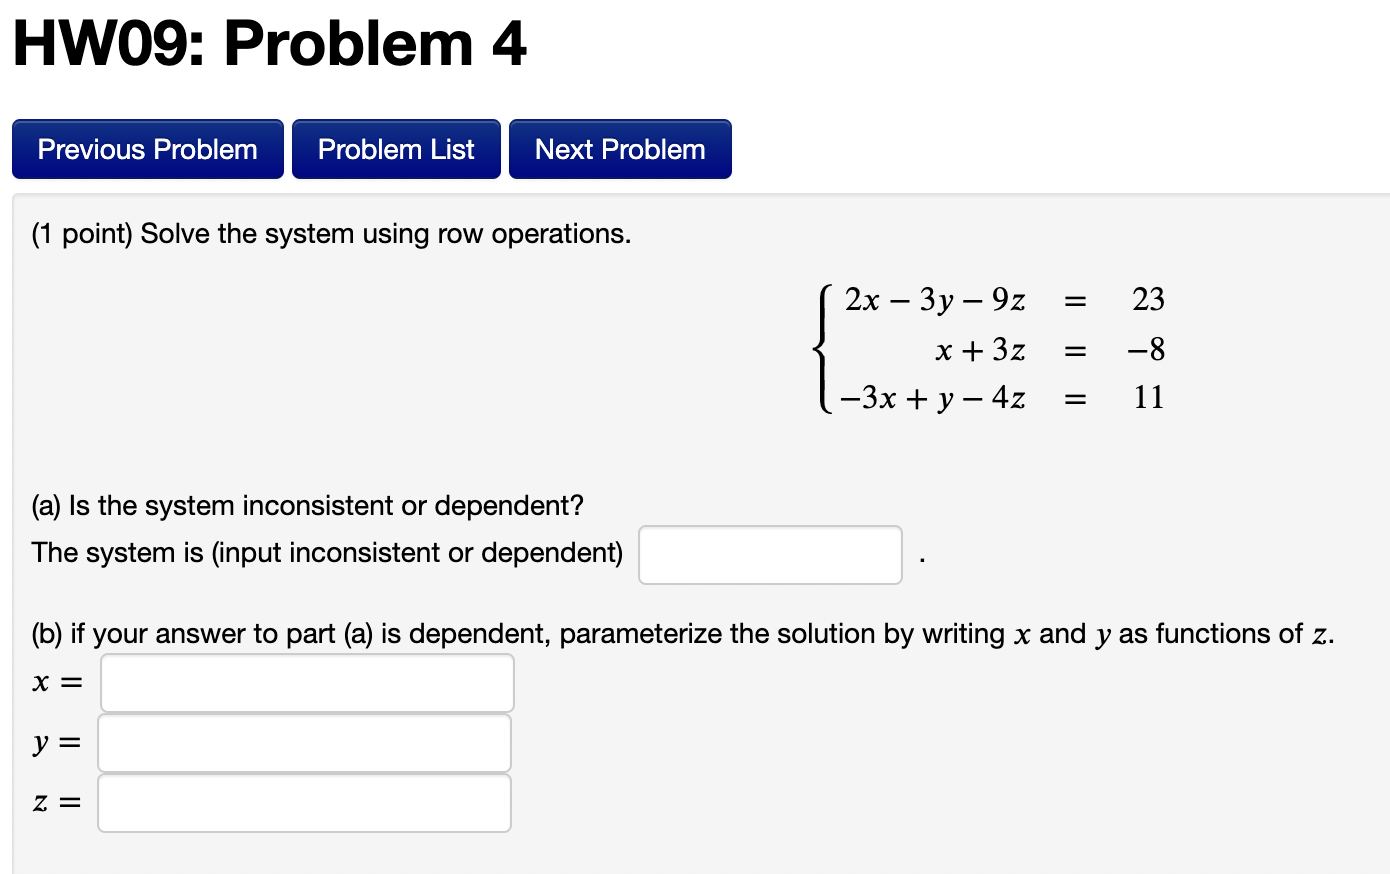
Task: Click inside the x parameterization field
Action: pyautogui.click(x=306, y=682)
